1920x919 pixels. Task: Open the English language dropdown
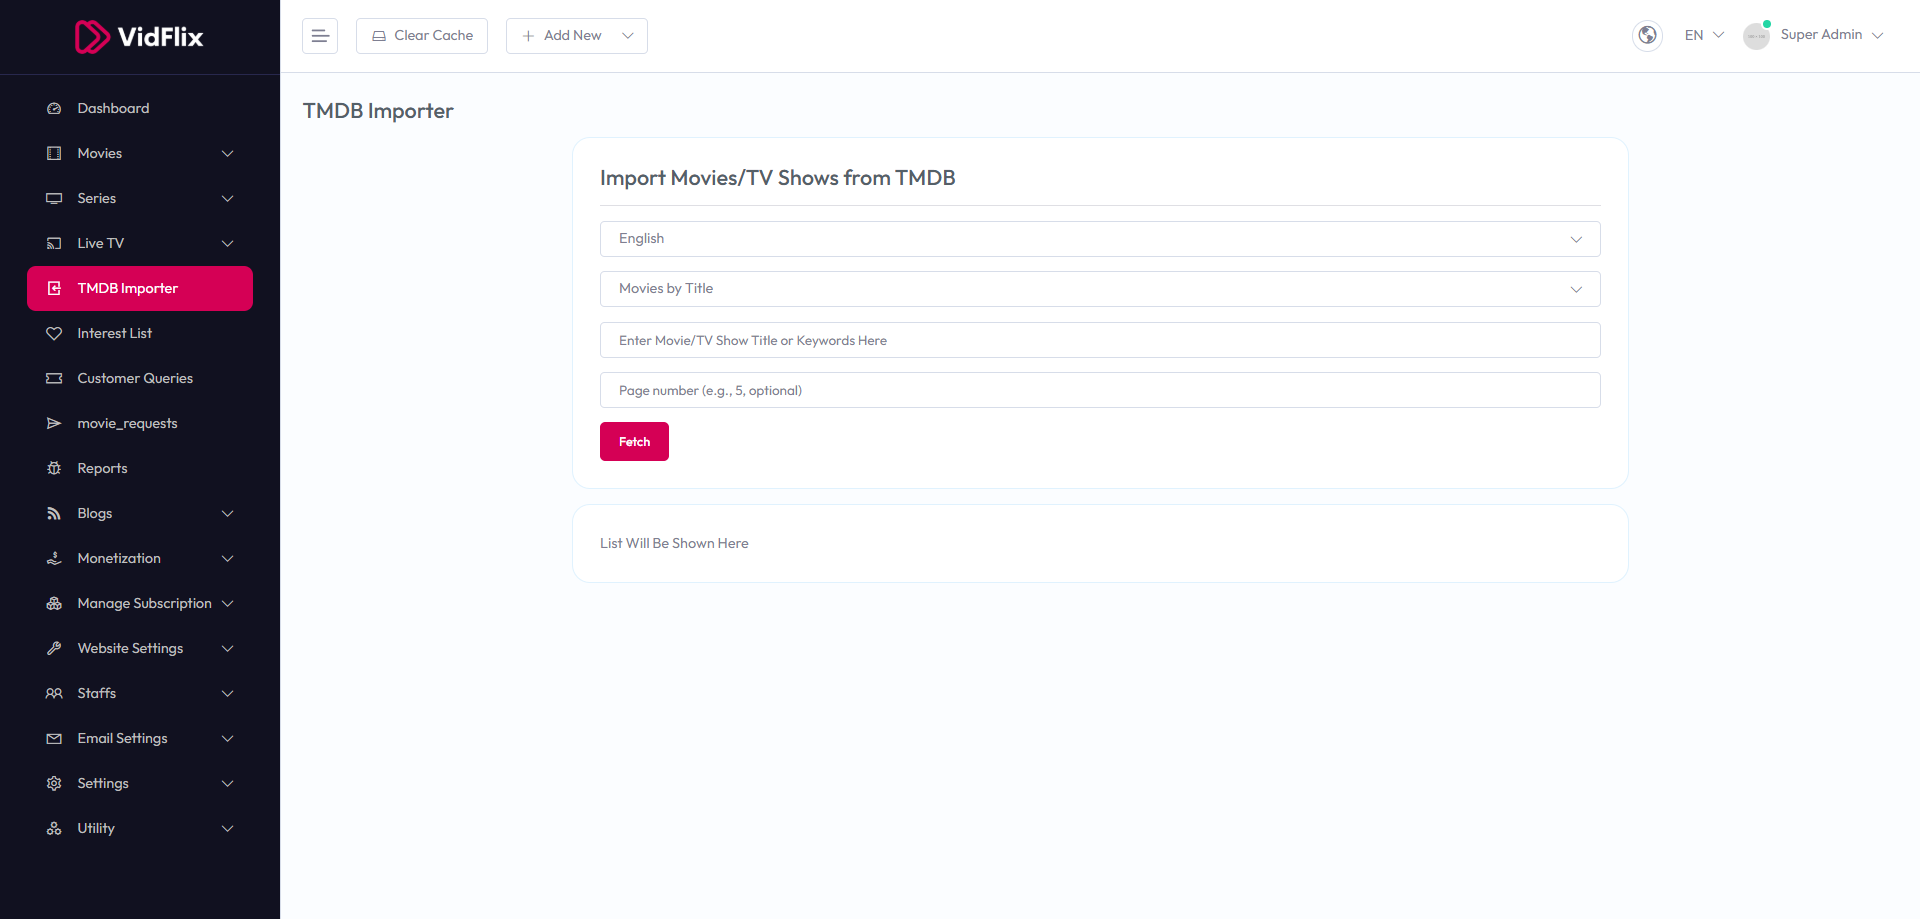pos(1099,239)
